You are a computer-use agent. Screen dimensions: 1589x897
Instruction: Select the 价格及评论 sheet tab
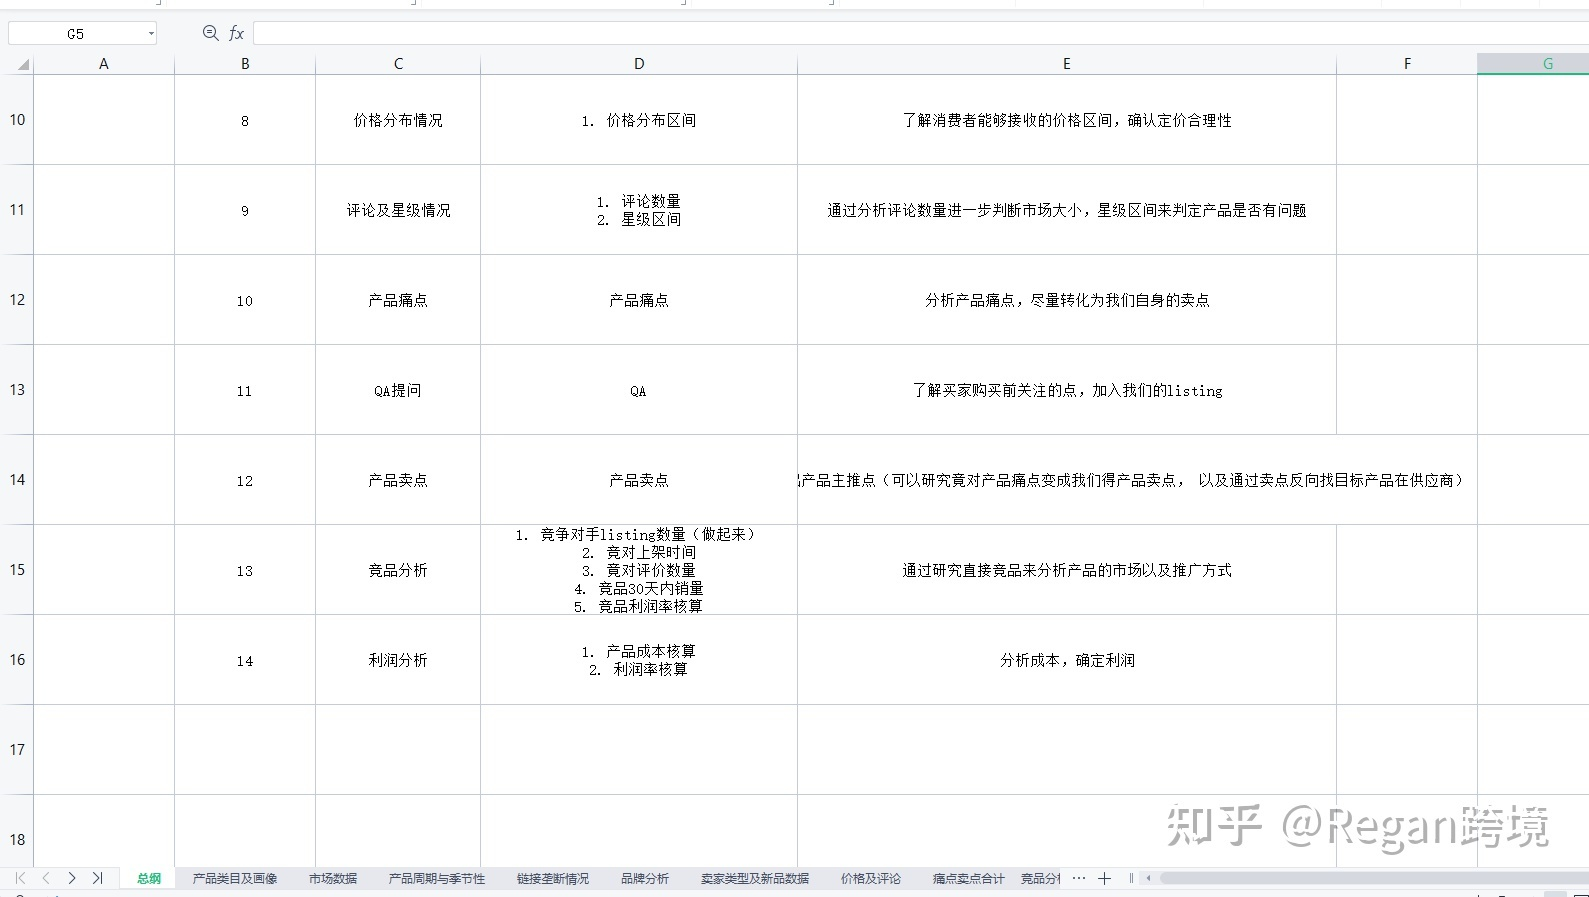[x=870, y=878]
